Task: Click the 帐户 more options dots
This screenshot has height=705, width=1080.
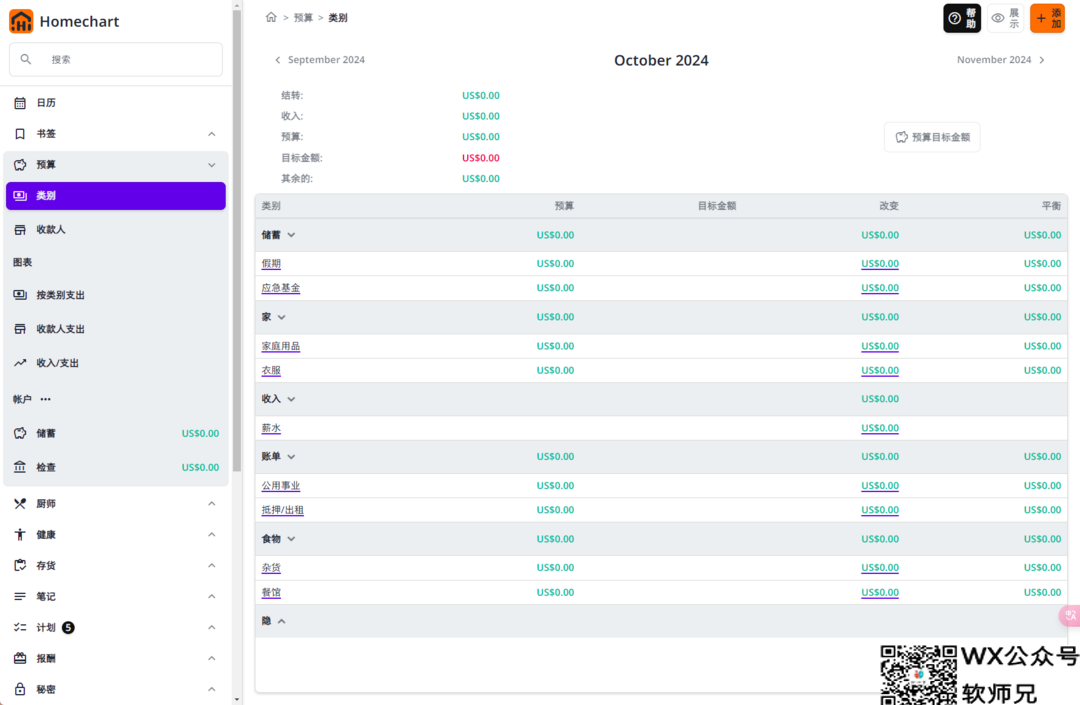Action: pyautogui.click(x=45, y=399)
